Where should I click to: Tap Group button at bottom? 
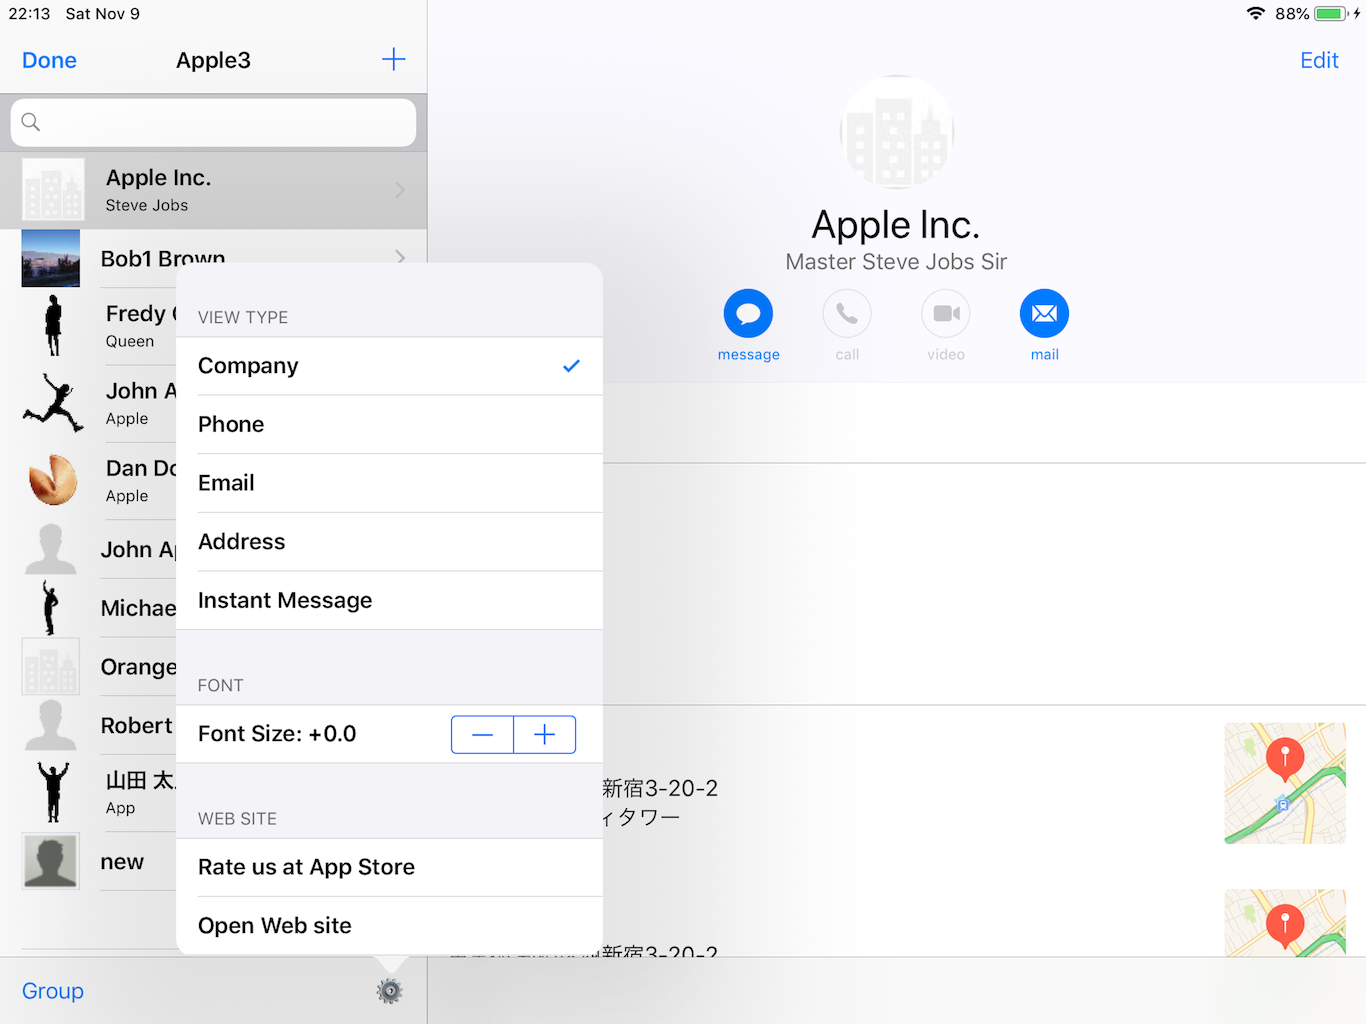pos(53,991)
